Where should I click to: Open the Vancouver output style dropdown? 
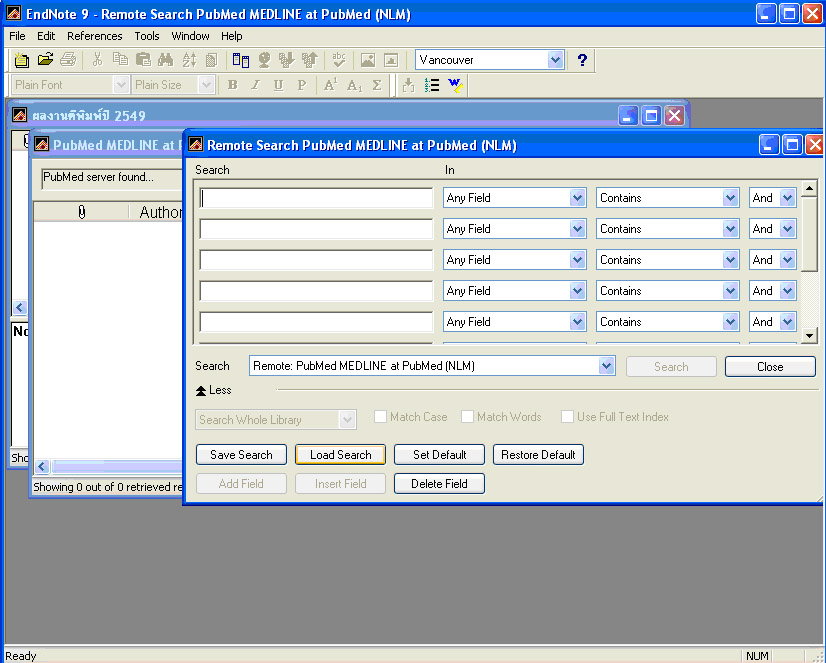tap(555, 60)
